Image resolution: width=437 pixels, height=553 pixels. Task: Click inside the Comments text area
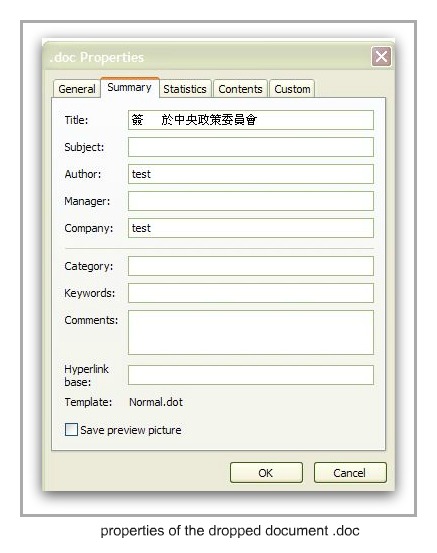[251, 333]
